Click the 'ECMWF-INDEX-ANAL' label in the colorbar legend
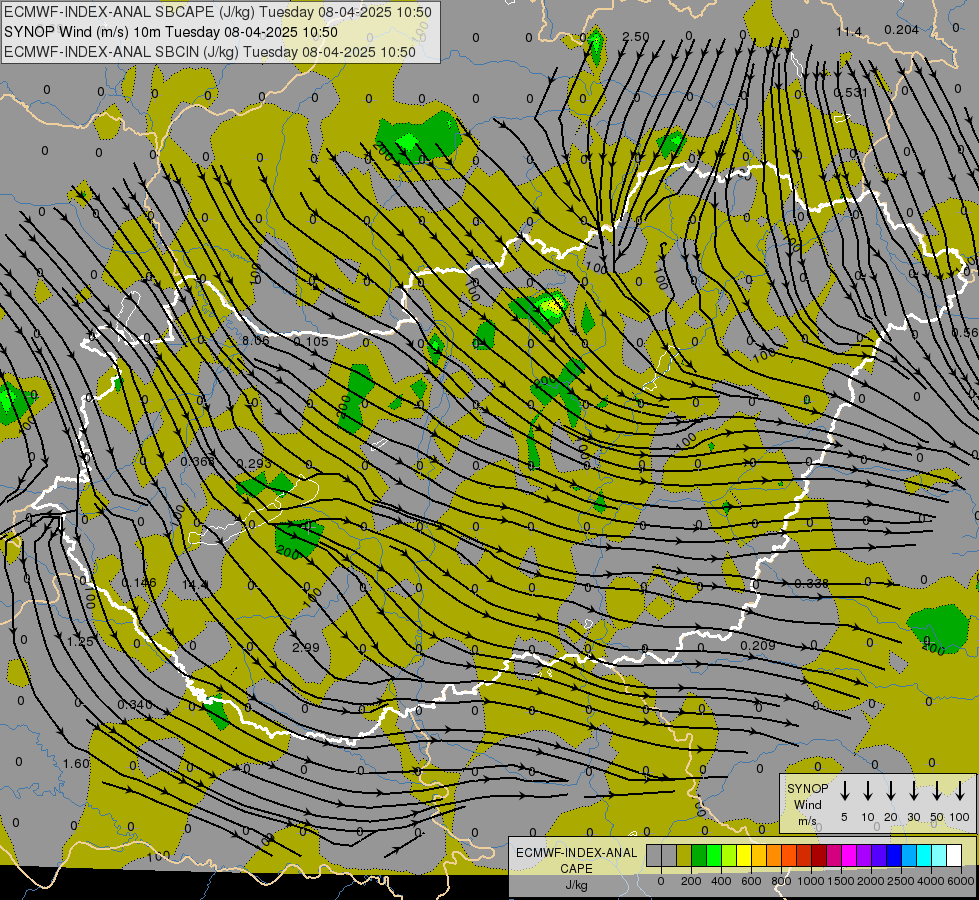The height and width of the screenshot is (900, 979). coord(576,853)
